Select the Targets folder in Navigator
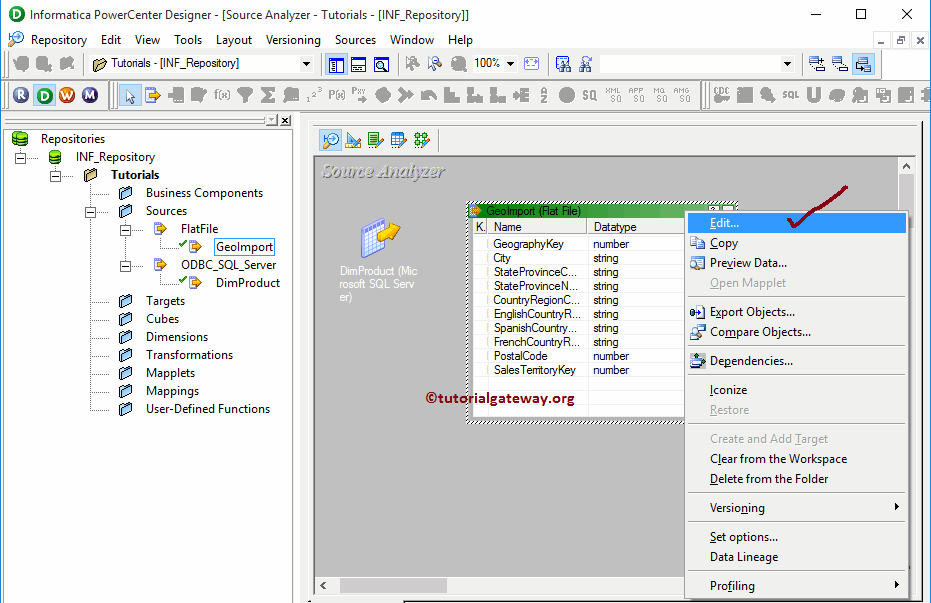 pyautogui.click(x=165, y=301)
